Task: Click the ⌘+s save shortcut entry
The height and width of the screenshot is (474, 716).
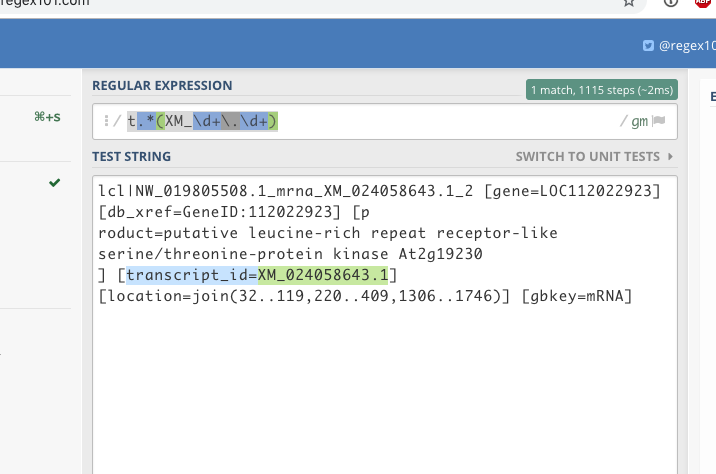Action: pos(47,117)
